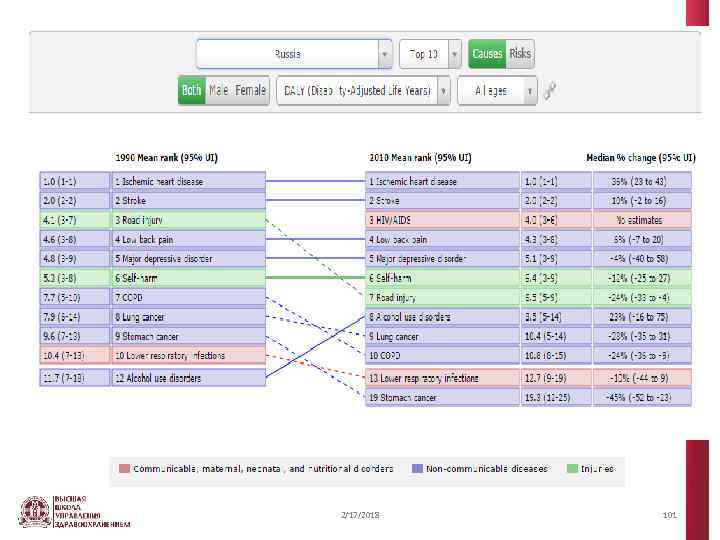Image resolution: width=720 pixels, height=540 pixels.
Task: Open the Top 10 dropdown
Action: 430,54
